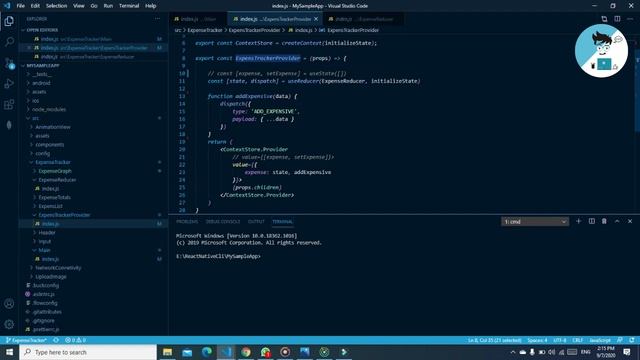Click the editor minimap scrollbar

(637, 86)
